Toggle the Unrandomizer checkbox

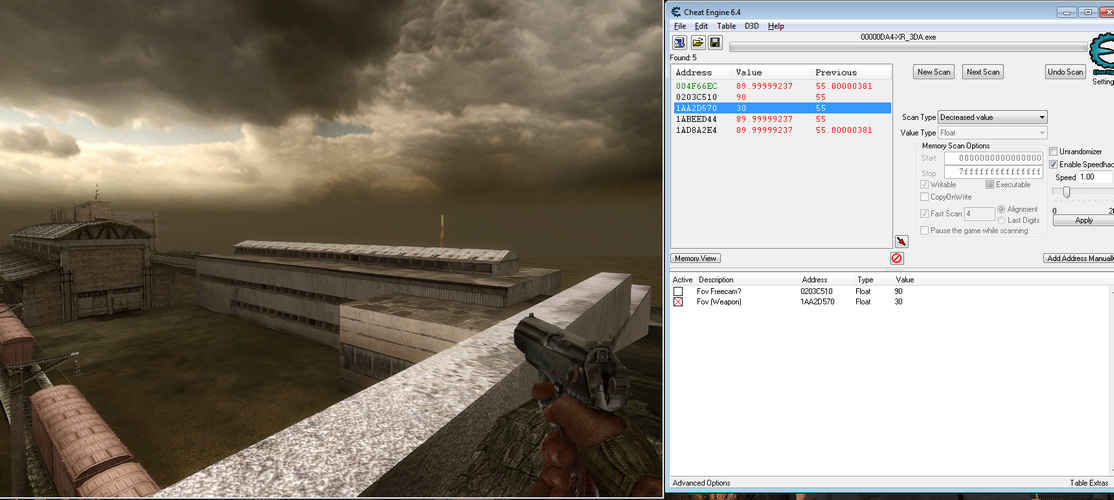pyautogui.click(x=1053, y=151)
